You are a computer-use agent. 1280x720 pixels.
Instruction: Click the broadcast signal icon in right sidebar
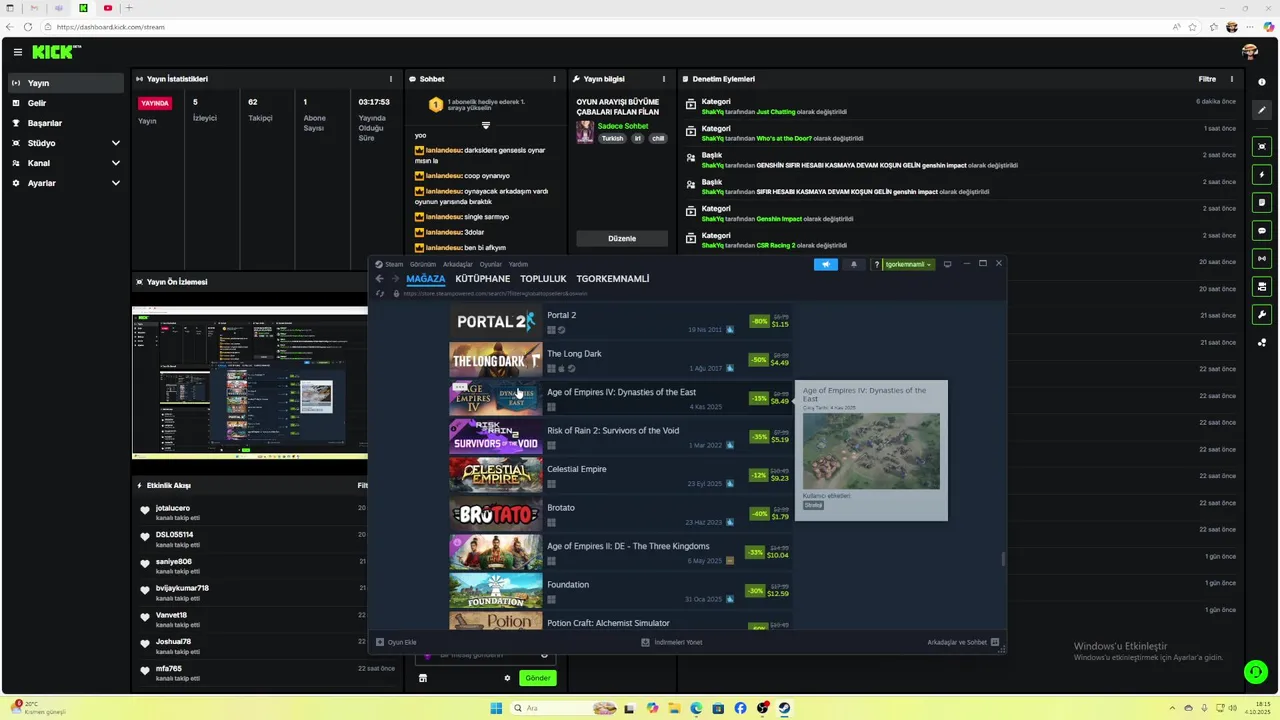tap(1262, 259)
